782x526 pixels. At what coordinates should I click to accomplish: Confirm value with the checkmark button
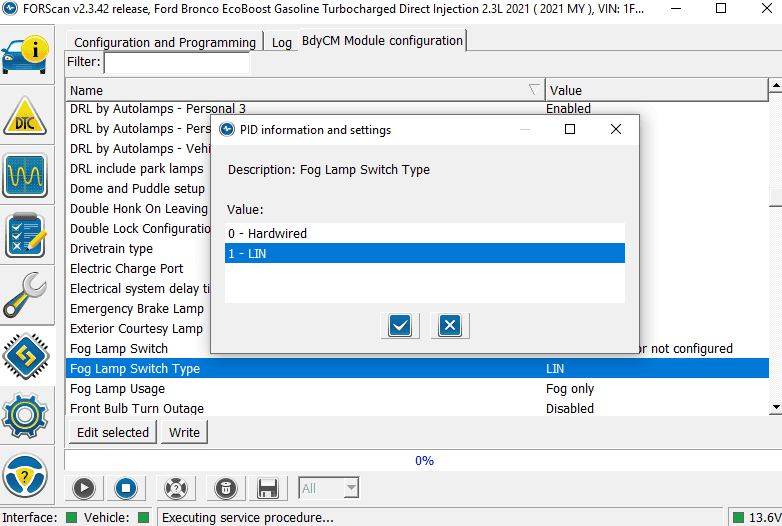[400, 326]
